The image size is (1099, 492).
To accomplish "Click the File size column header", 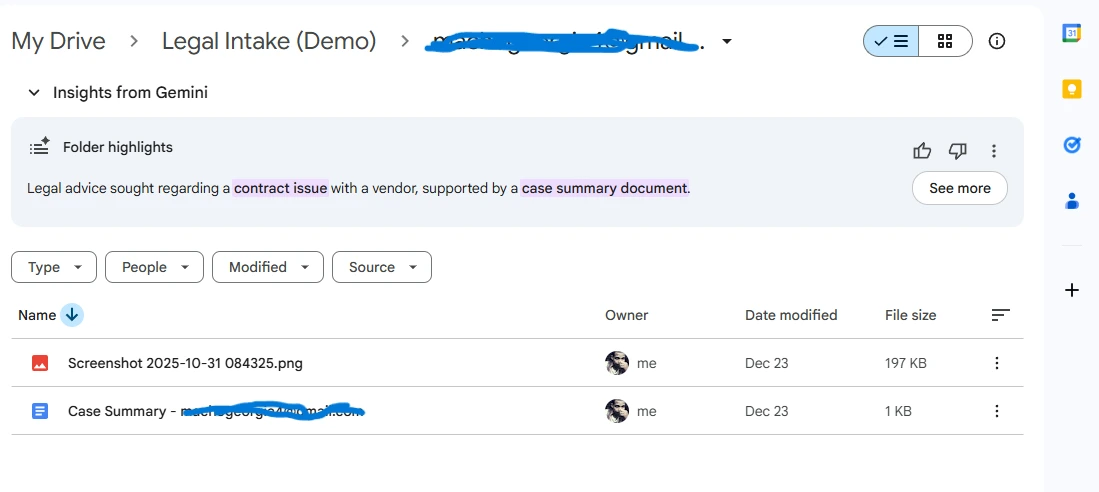I will tap(910, 315).
